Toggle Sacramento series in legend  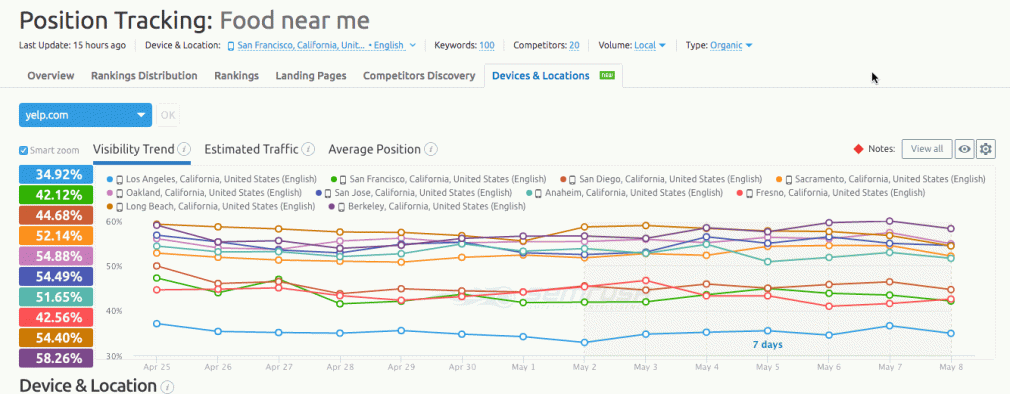(880, 179)
